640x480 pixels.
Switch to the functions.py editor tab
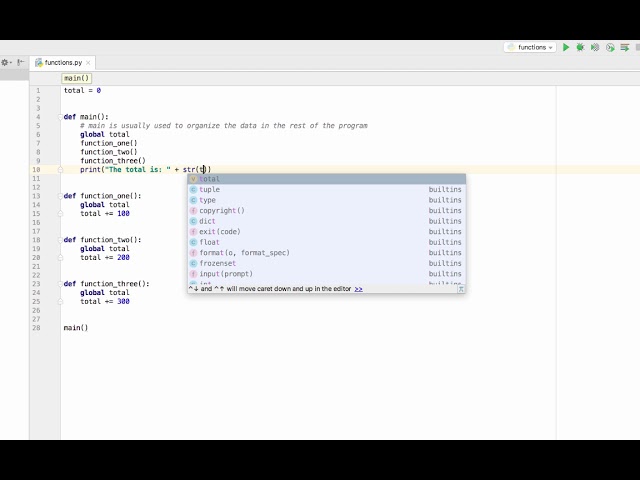[63, 62]
